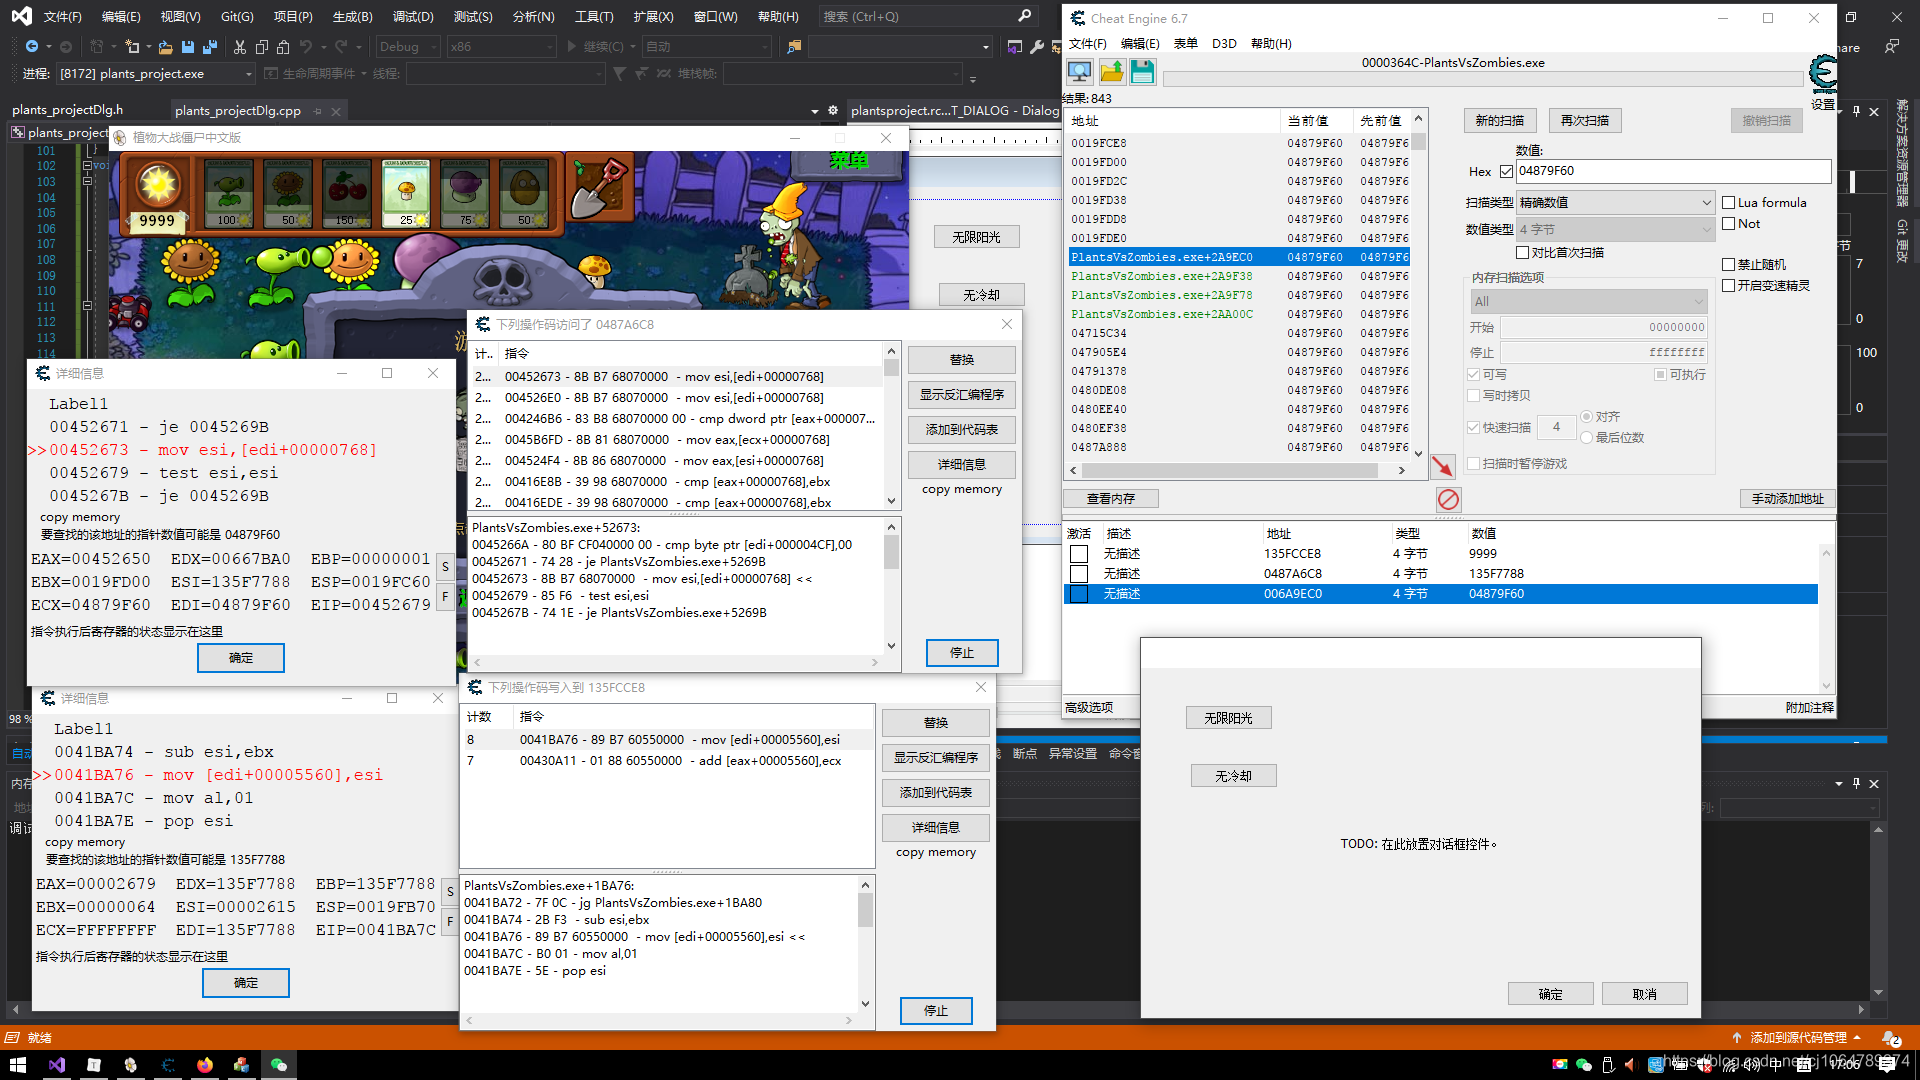Select the Peashooter seed card costing 100
This screenshot has height=1080, width=1920.
[x=228, y=193]
